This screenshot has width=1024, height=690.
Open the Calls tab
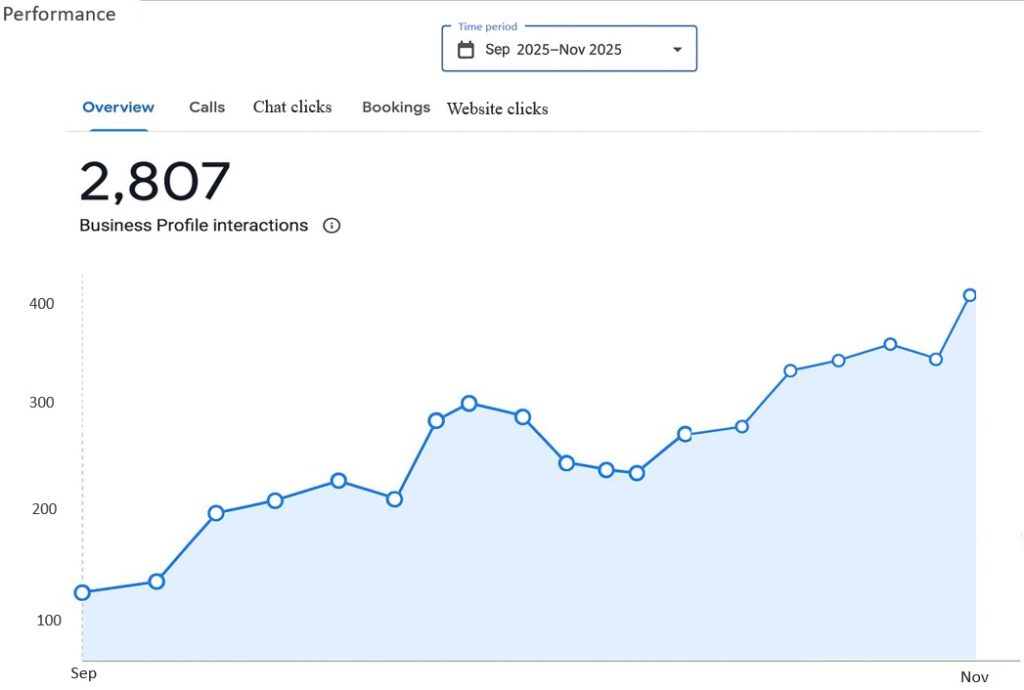click(207, 107)
